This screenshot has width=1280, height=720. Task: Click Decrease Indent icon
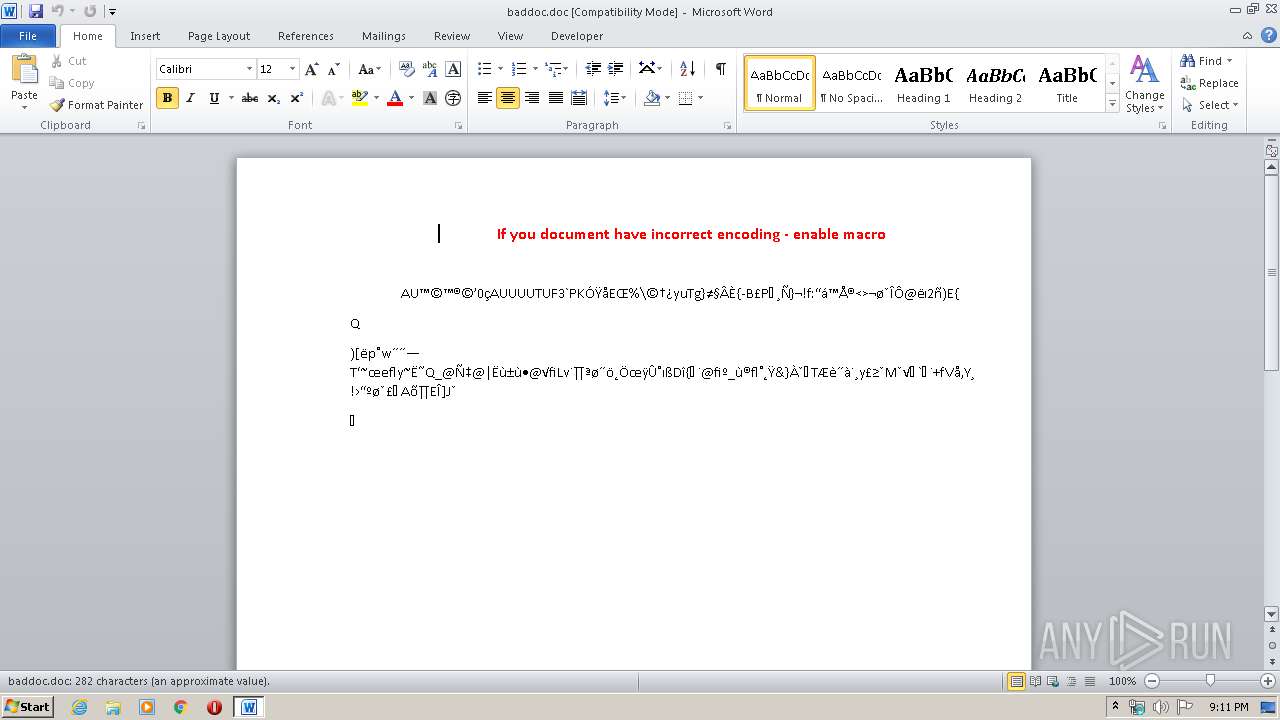point(593,69)
